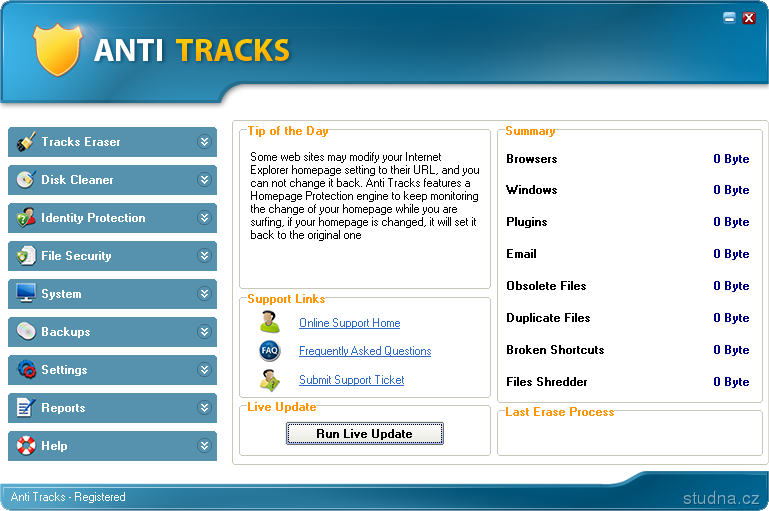Click the Obsolete Files summary label

click(546, 285)
